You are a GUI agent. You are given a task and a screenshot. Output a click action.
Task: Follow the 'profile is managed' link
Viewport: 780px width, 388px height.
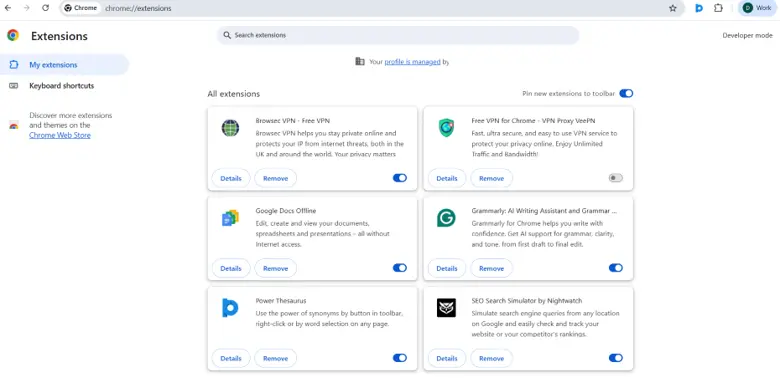click(x=412, y=62)
